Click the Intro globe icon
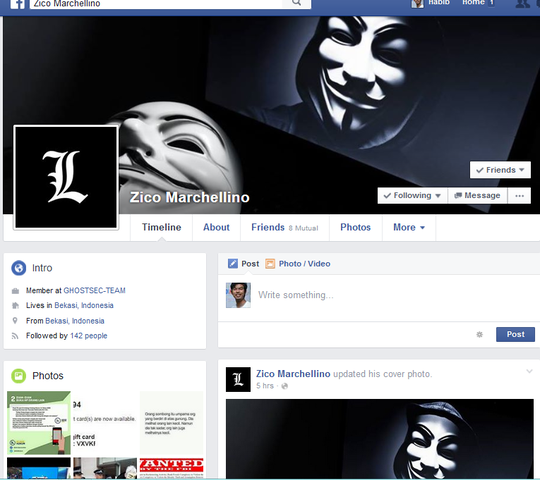 click(x=19, y=268)
